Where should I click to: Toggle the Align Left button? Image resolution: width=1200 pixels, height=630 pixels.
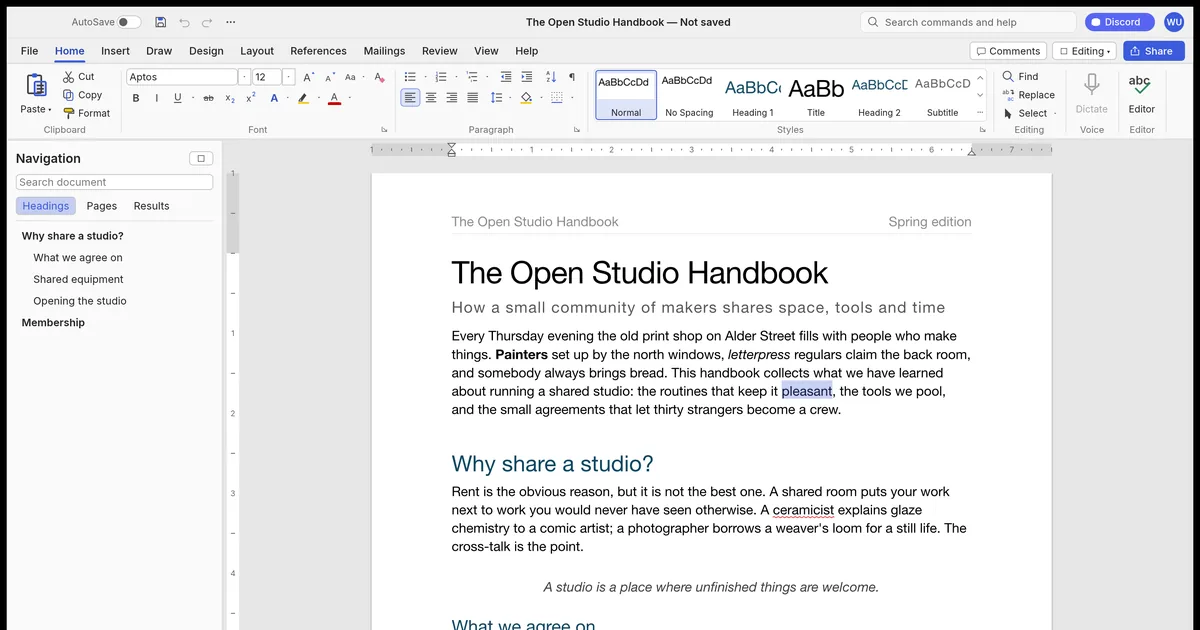click(x=410, y=97)
